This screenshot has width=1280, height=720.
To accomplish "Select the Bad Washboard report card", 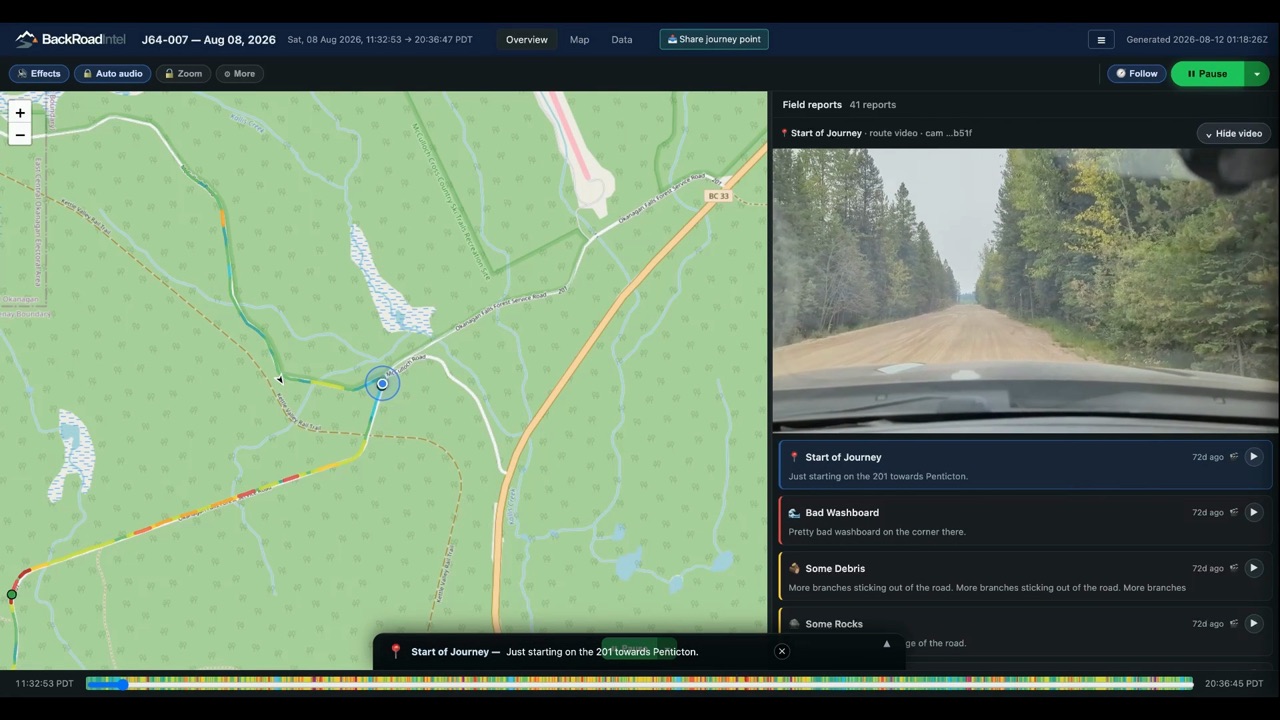I will coord(1025,521).
